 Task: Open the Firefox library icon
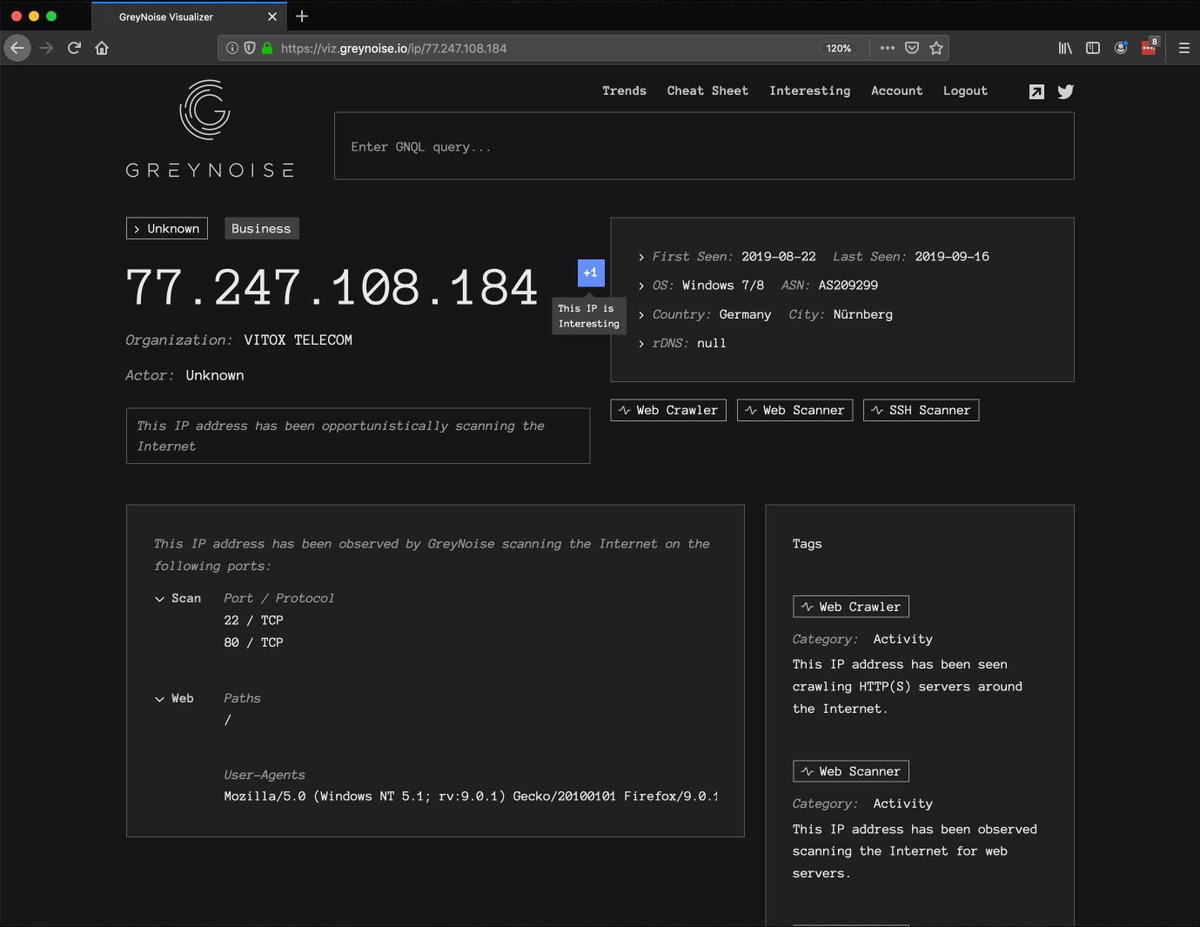click(1066, 47)
